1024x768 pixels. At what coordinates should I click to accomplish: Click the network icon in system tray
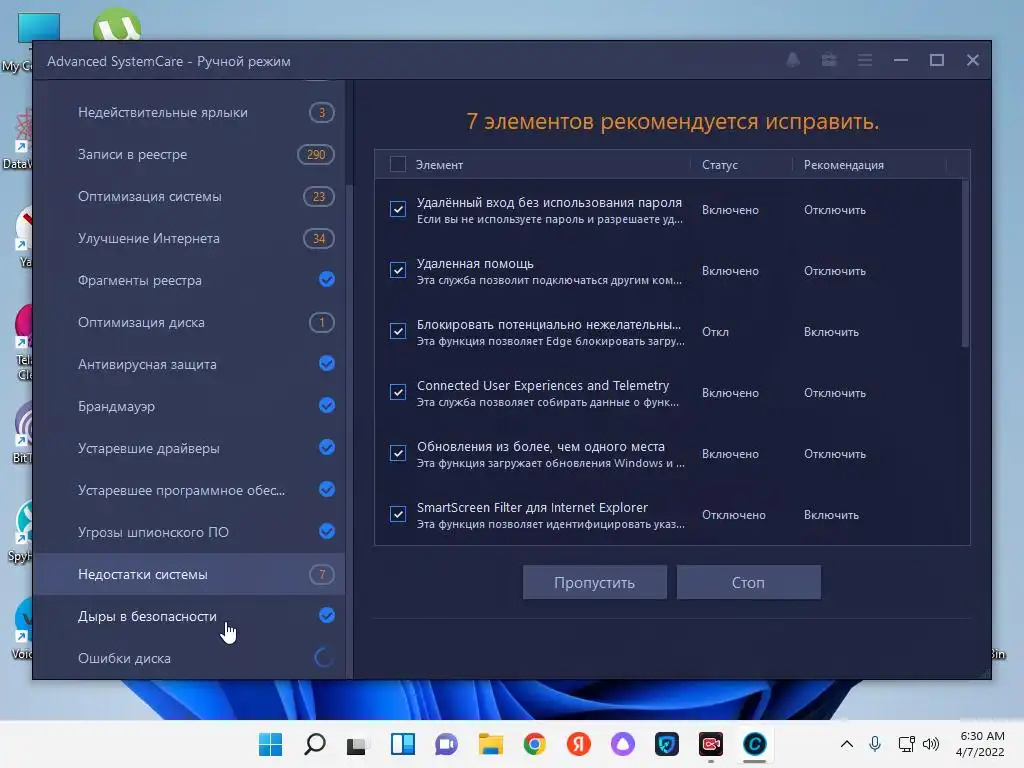pos(906,743)
